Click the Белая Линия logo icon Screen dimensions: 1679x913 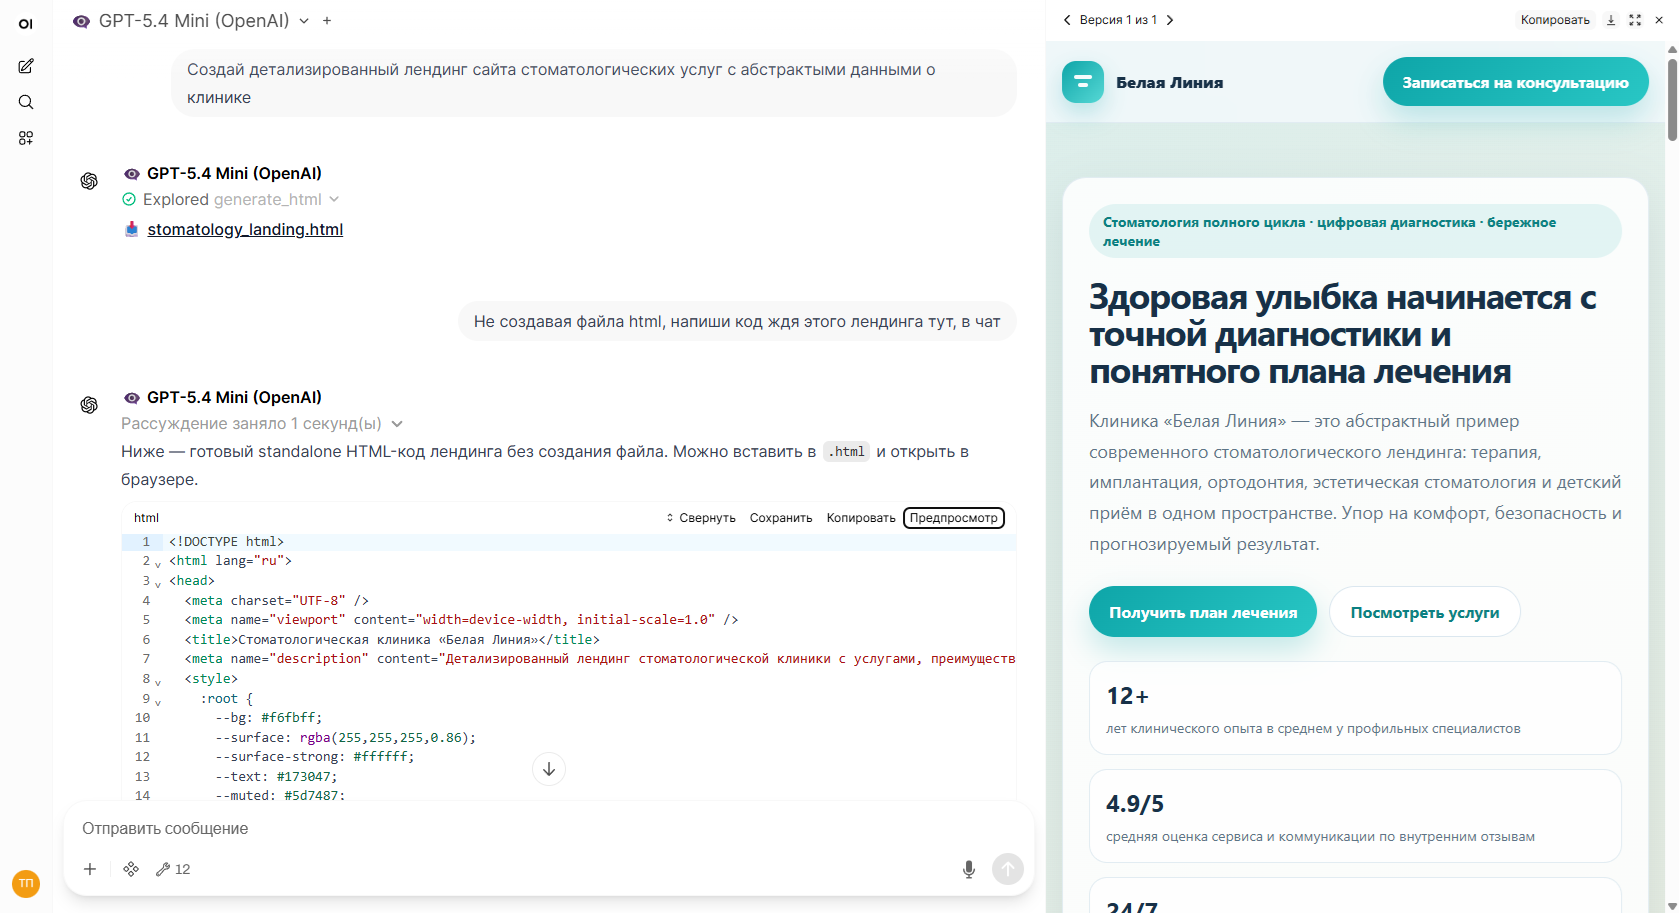pos(1083,82)
